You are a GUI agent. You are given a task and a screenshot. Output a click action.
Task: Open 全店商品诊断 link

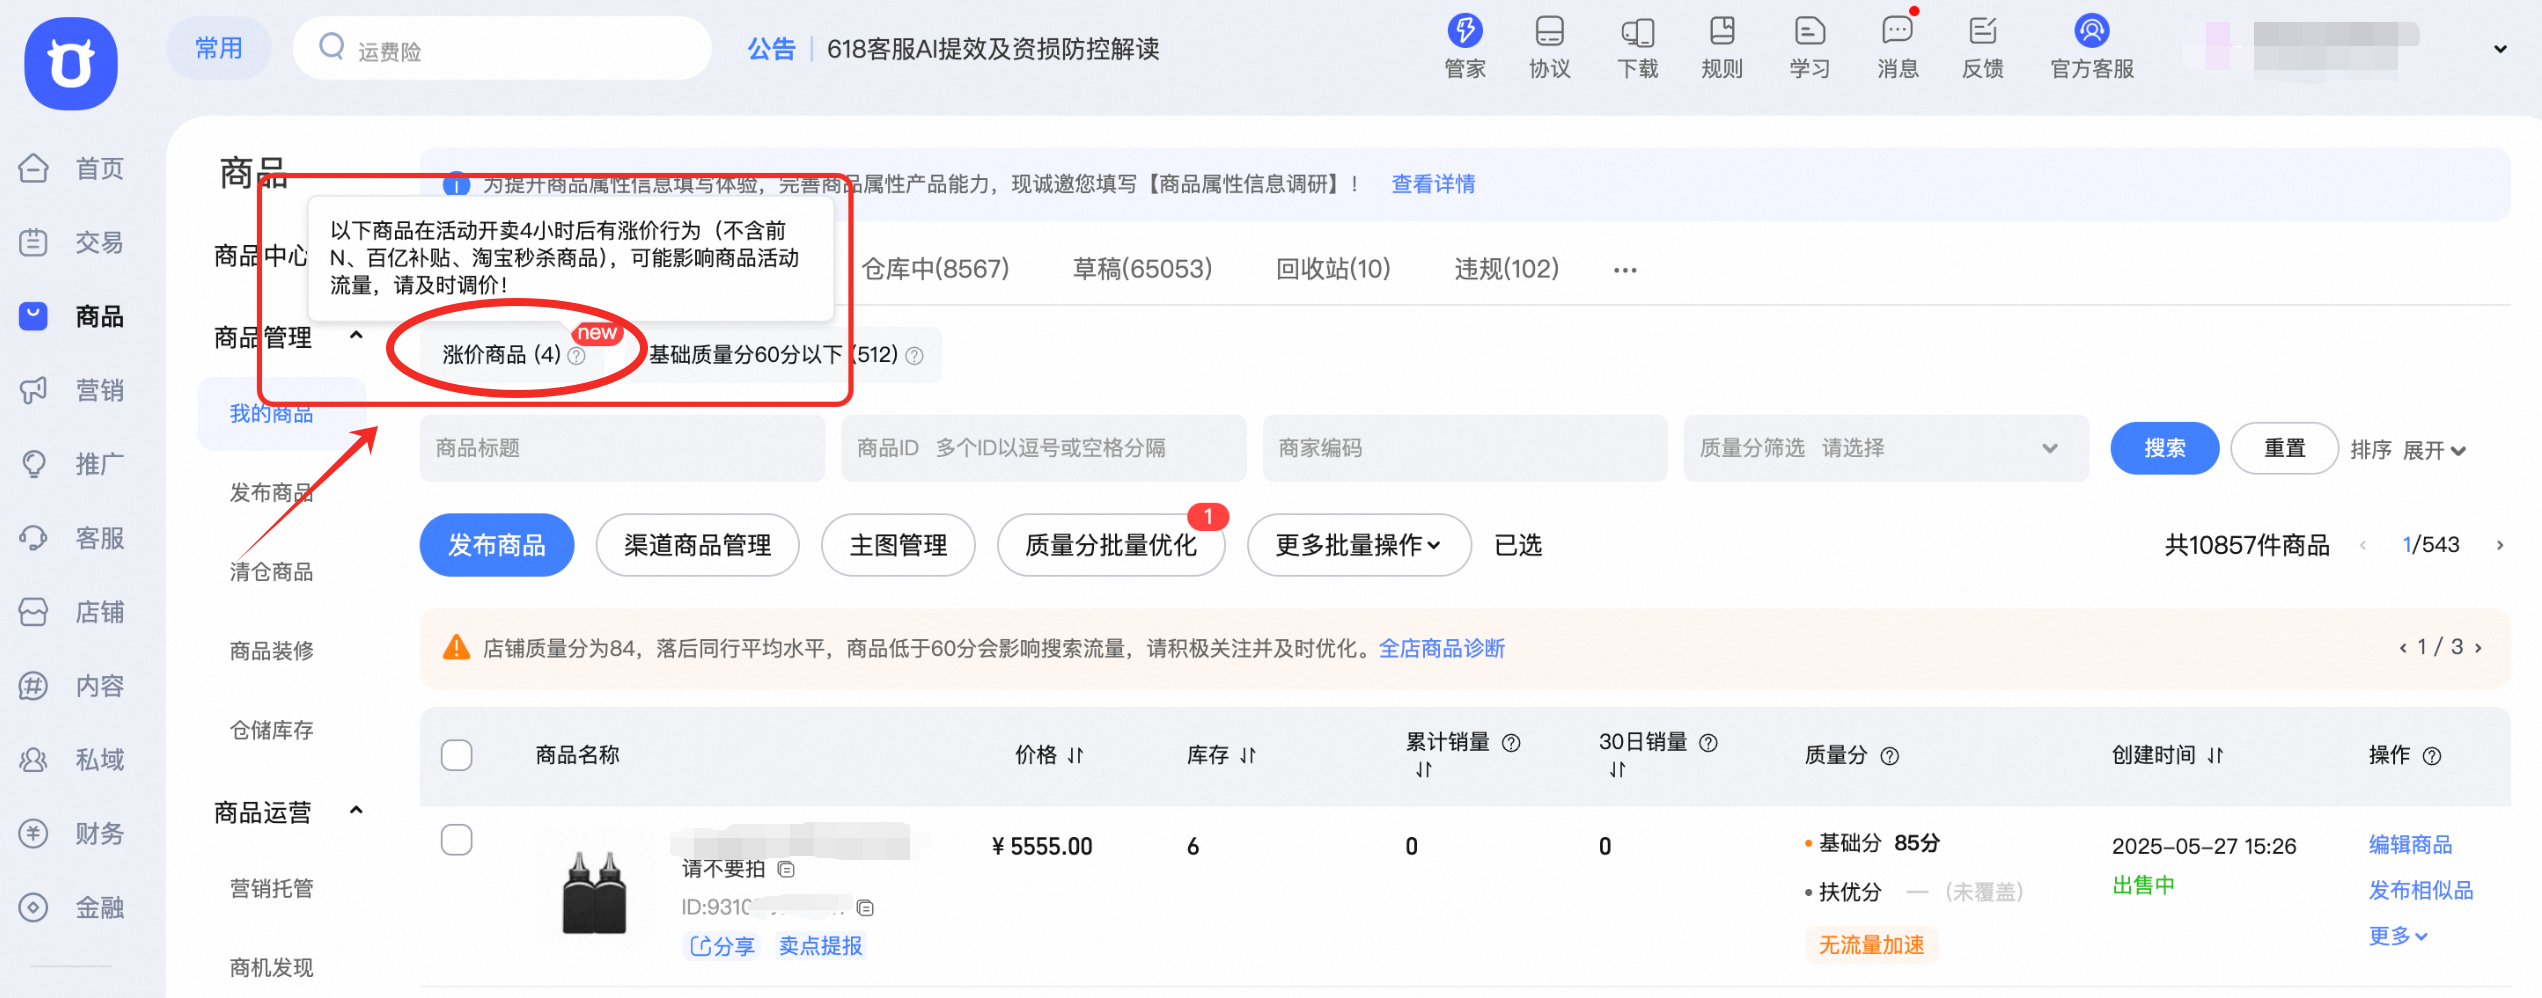[1442, 648]
